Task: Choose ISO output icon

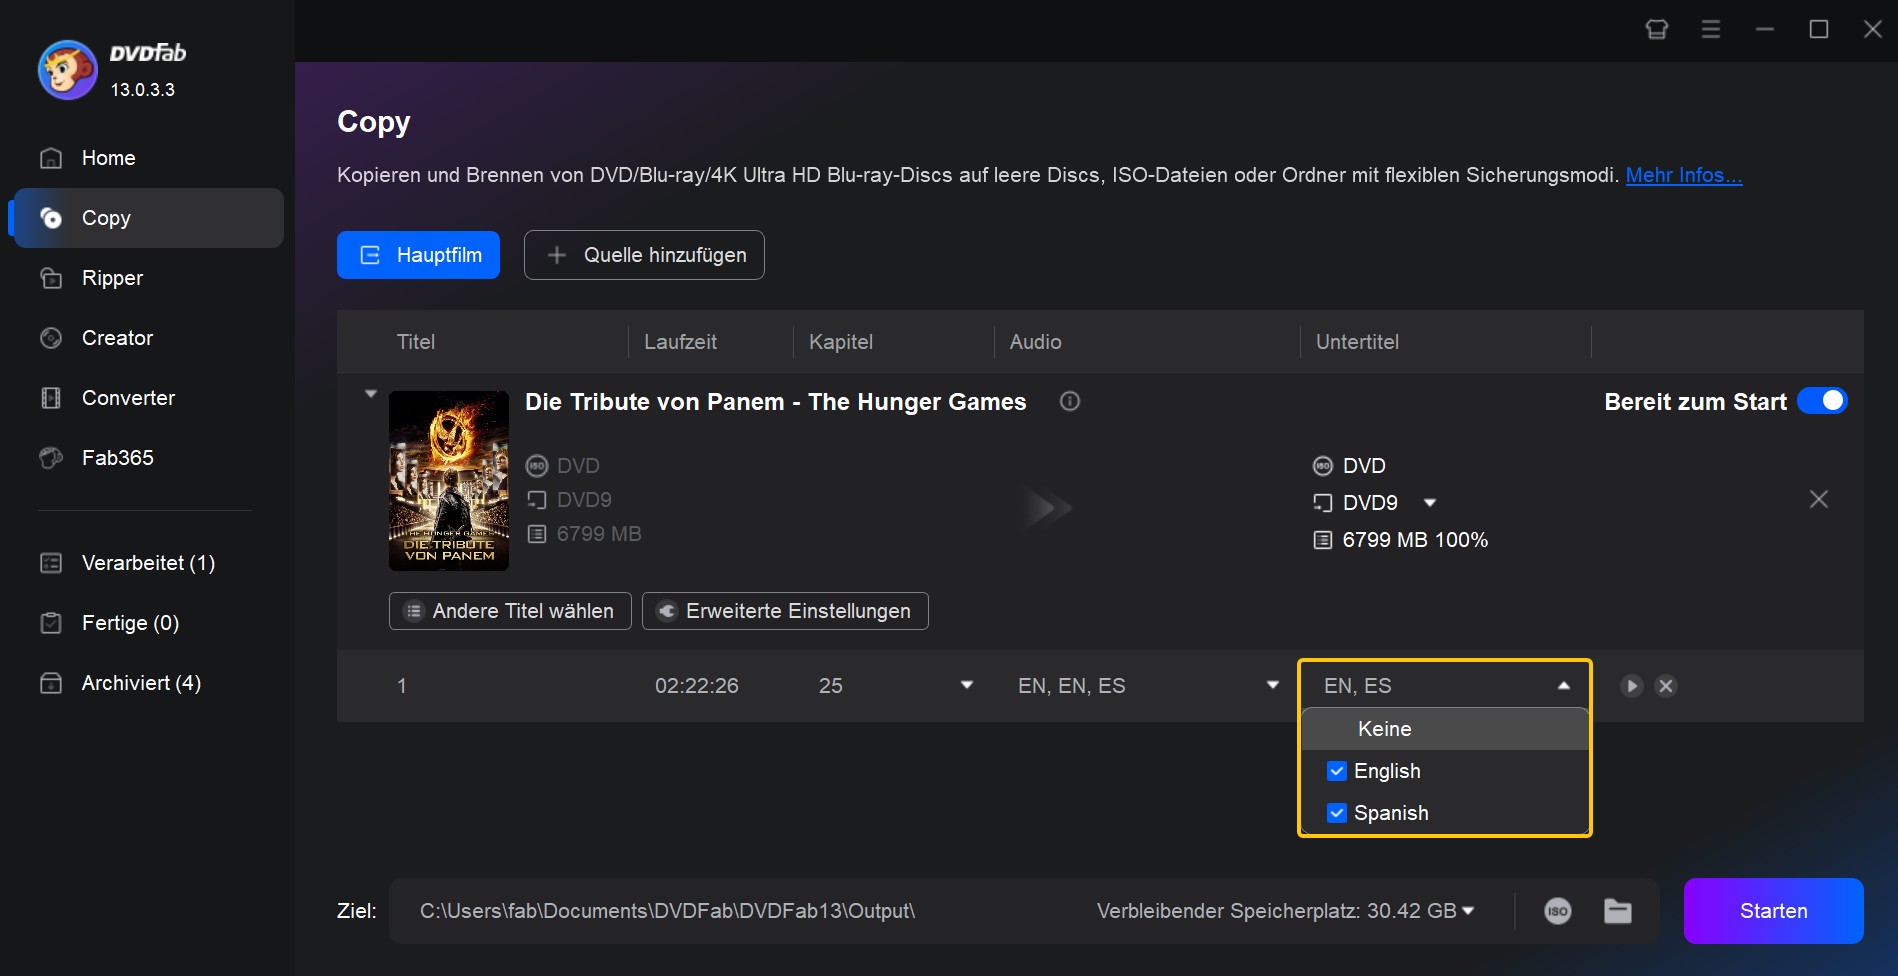Action: pos(1558,911)
